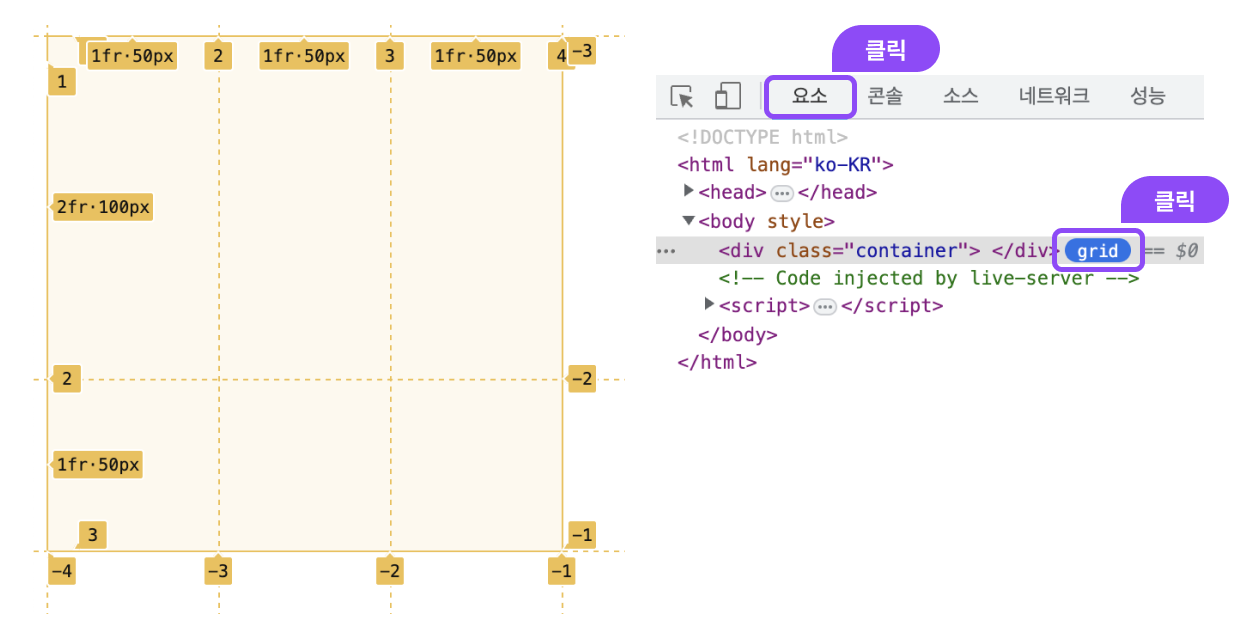Screen dimensions: 1242x623
Task: Open the 요소 tab
Action: click(810, 96)
